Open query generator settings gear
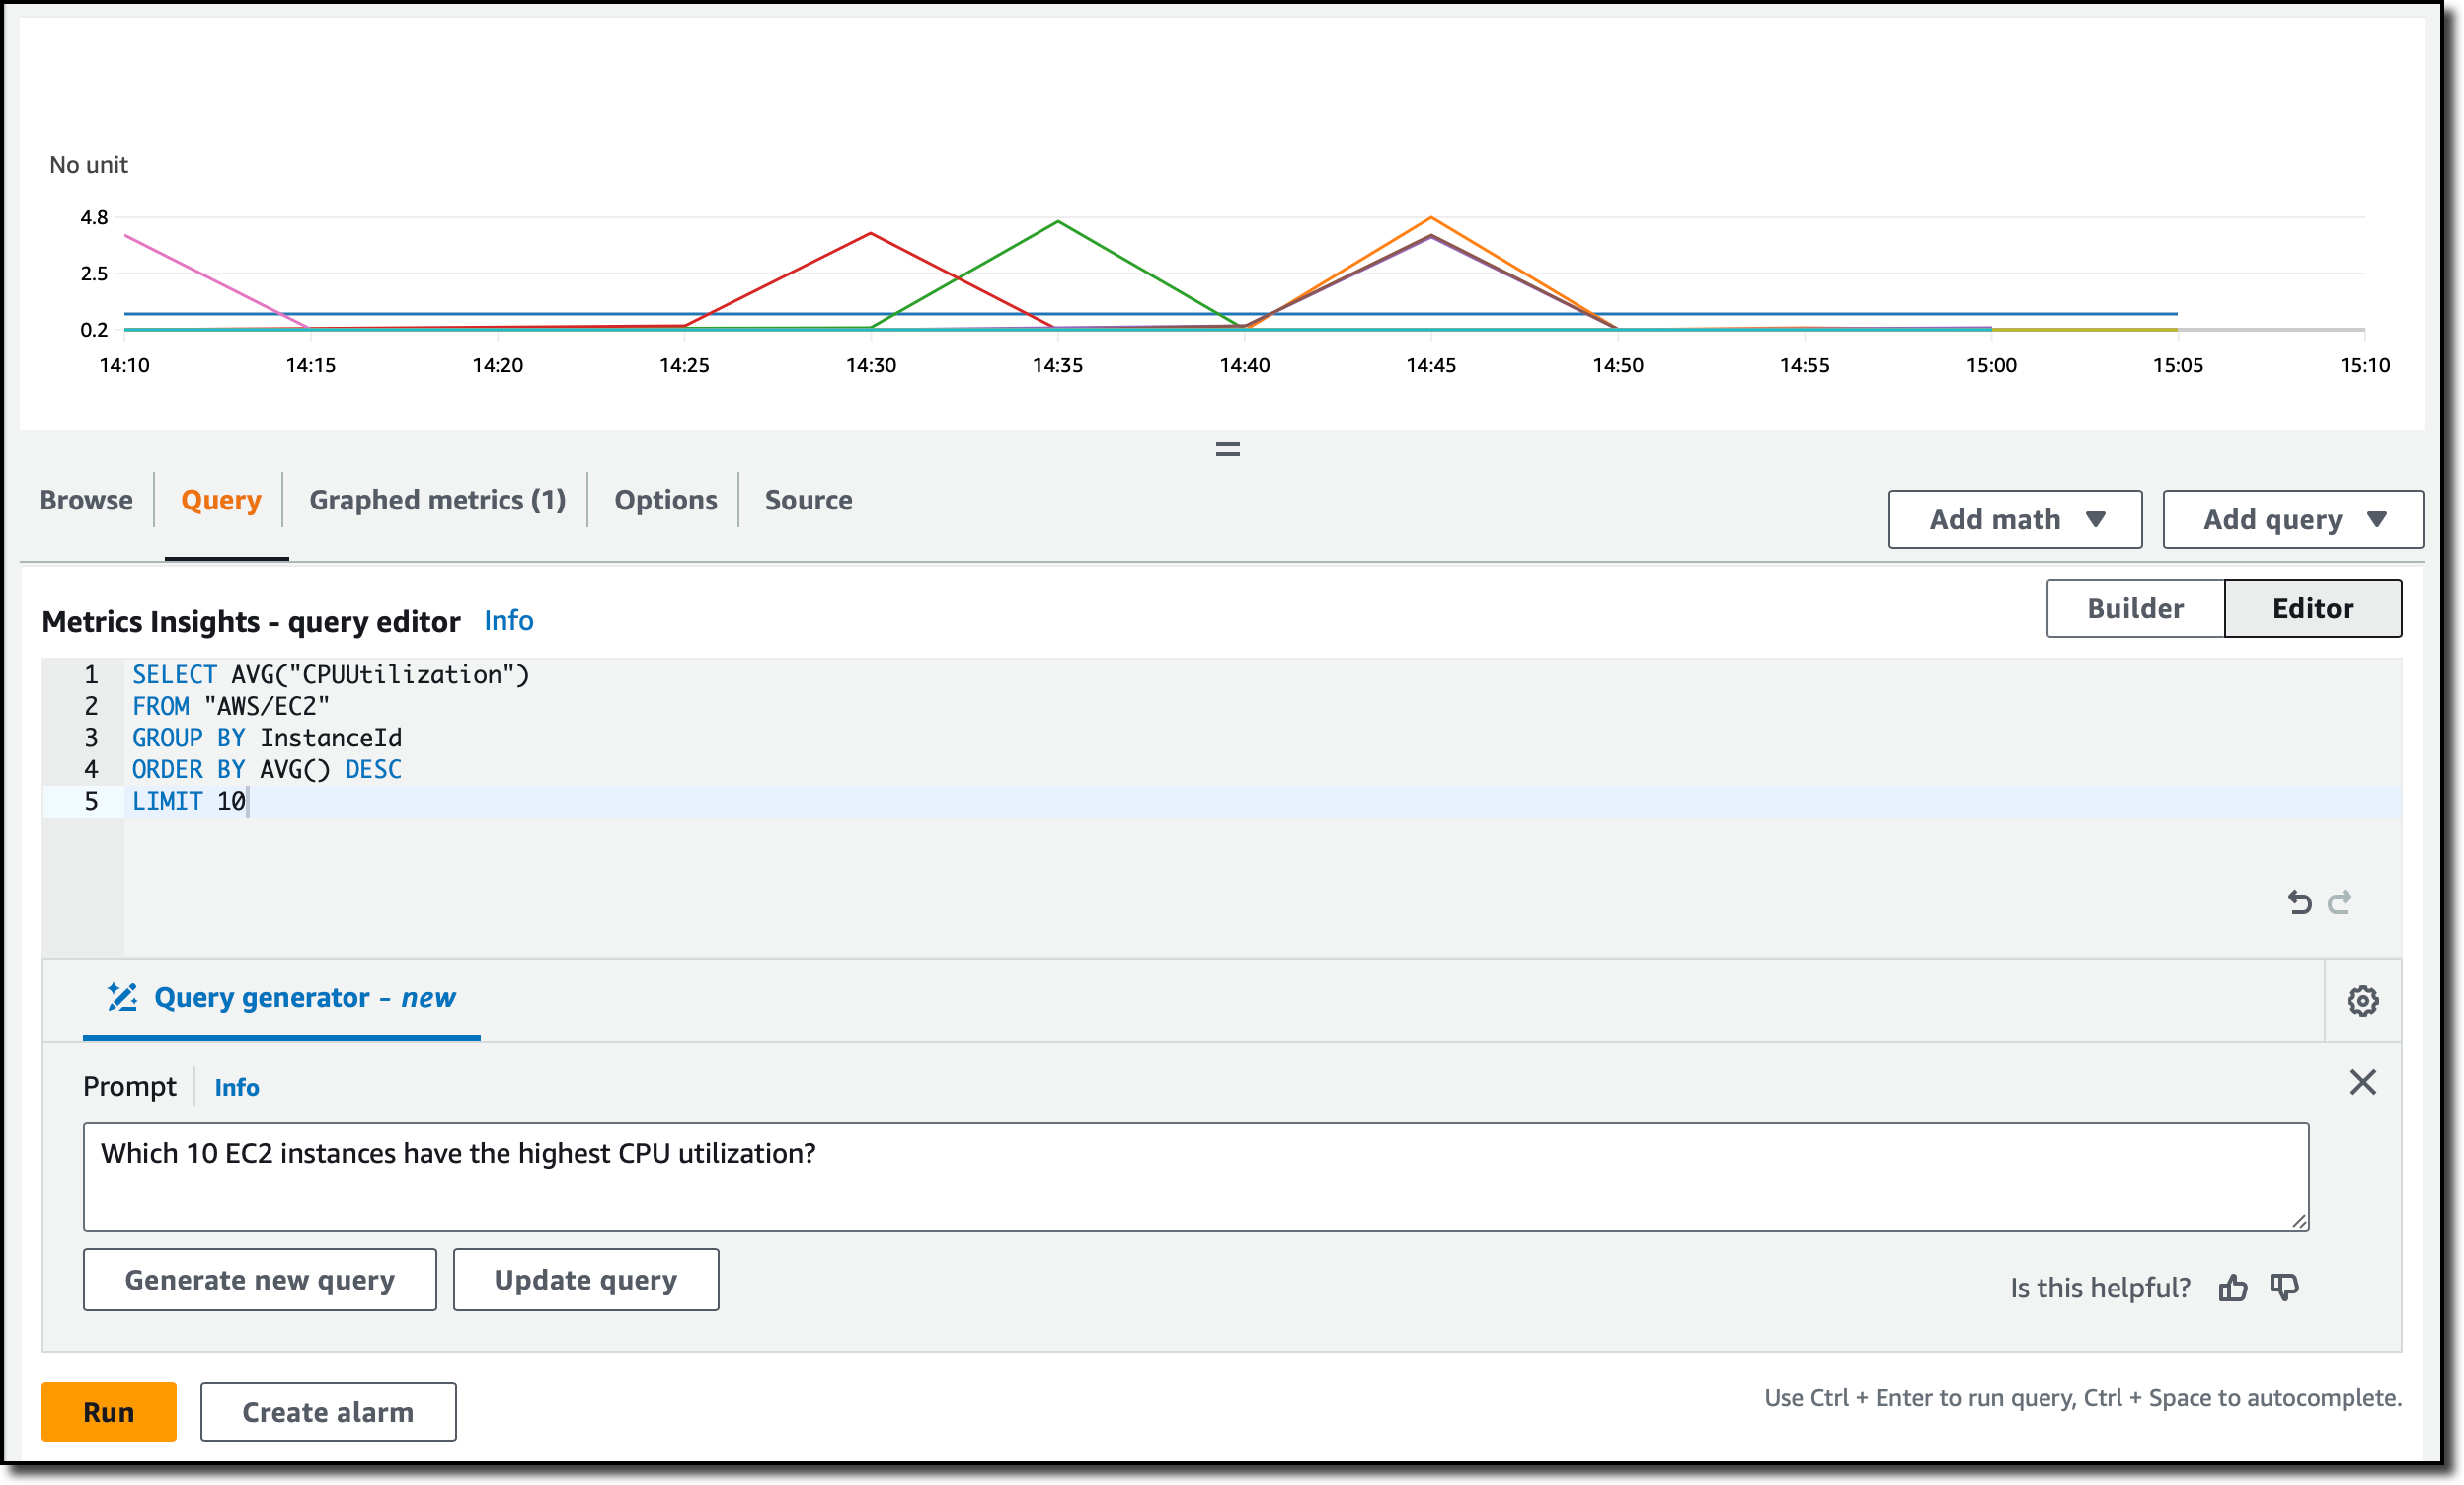 (2362, 1000)
